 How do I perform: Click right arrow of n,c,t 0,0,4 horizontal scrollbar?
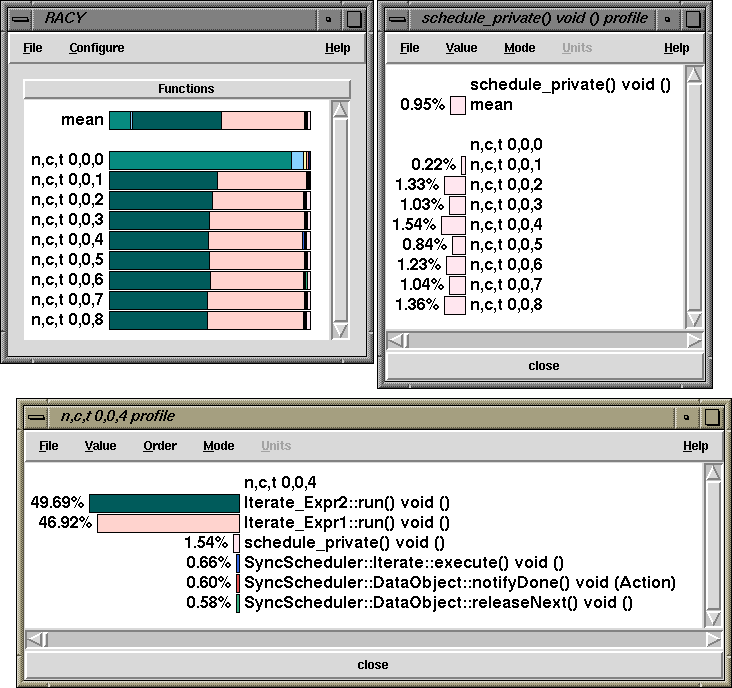(x=713, y=639)
